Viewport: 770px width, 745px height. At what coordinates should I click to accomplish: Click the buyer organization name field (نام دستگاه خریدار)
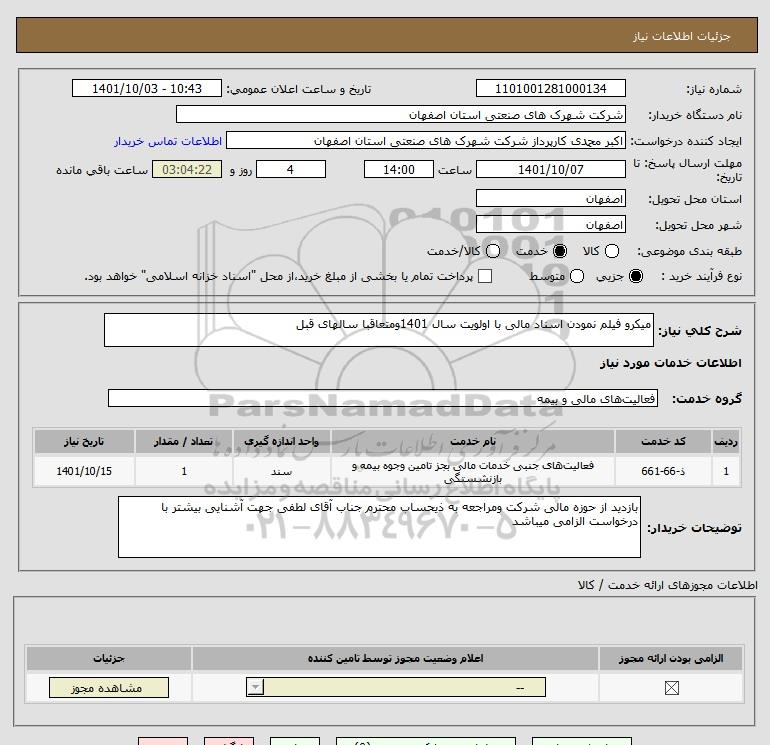tap(401, 114)
